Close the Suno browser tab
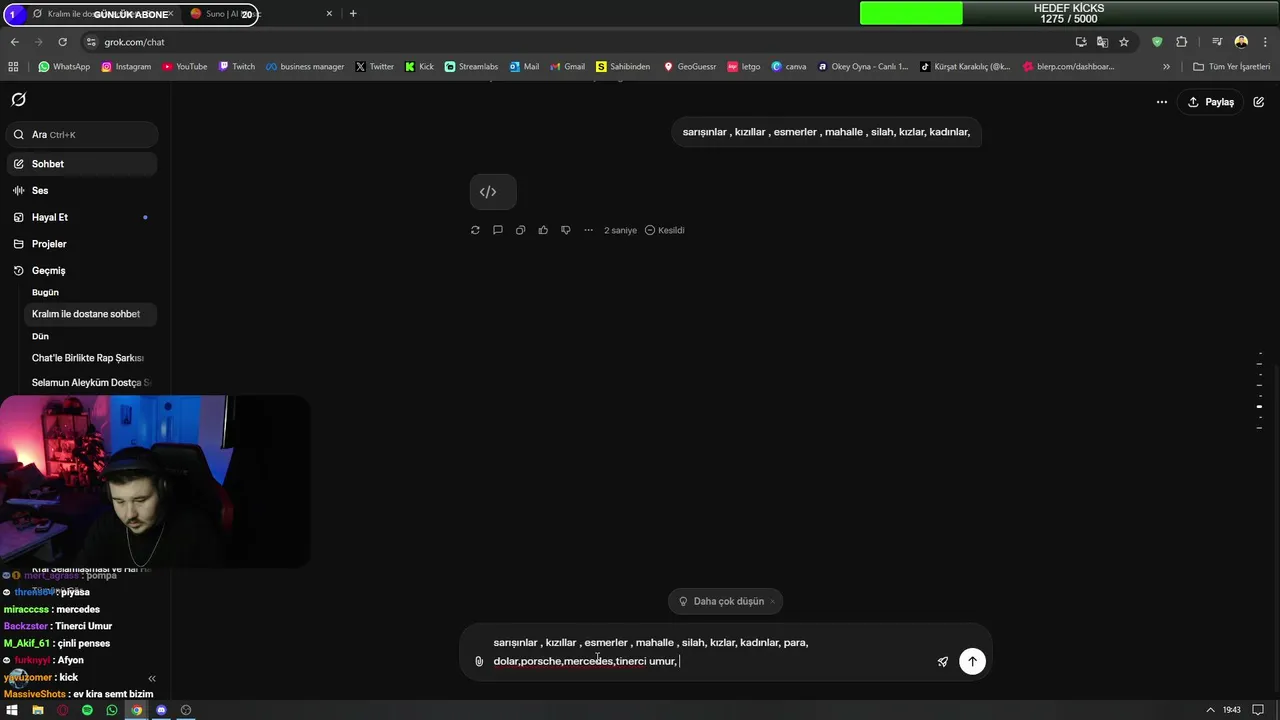Image resolution: width=1280 pixels, height=720 pixels. (330, 14)
